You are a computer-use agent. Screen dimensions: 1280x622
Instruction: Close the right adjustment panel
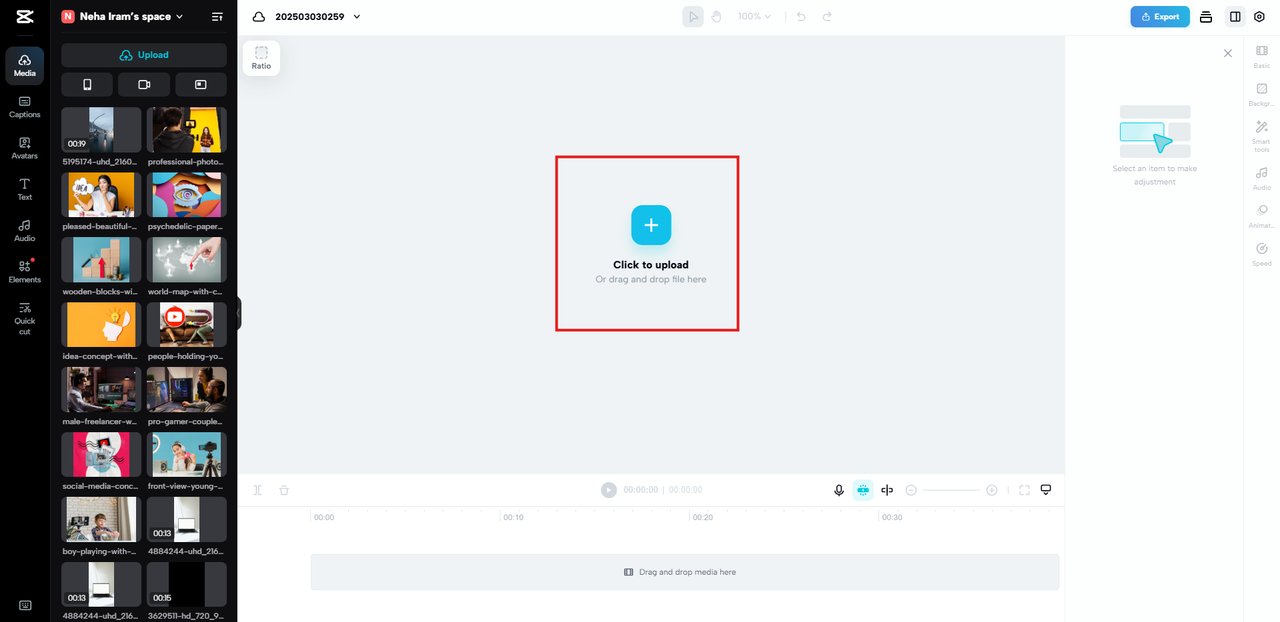point(1228,53)
